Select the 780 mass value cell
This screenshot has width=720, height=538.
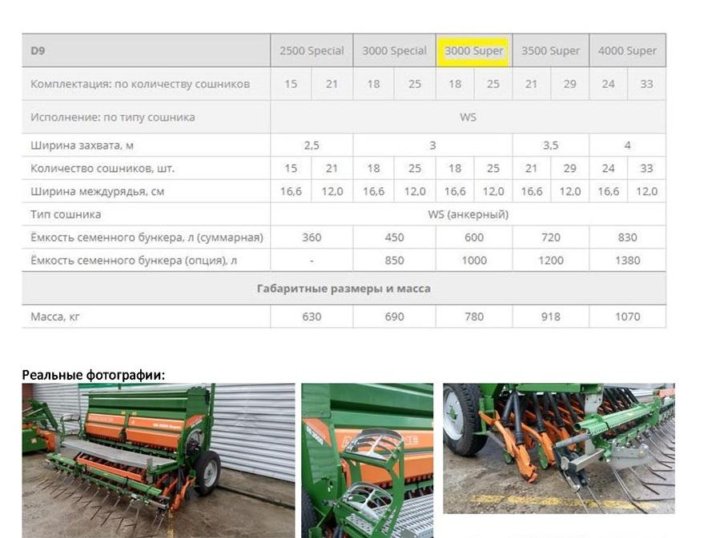[x=474, y=317]
